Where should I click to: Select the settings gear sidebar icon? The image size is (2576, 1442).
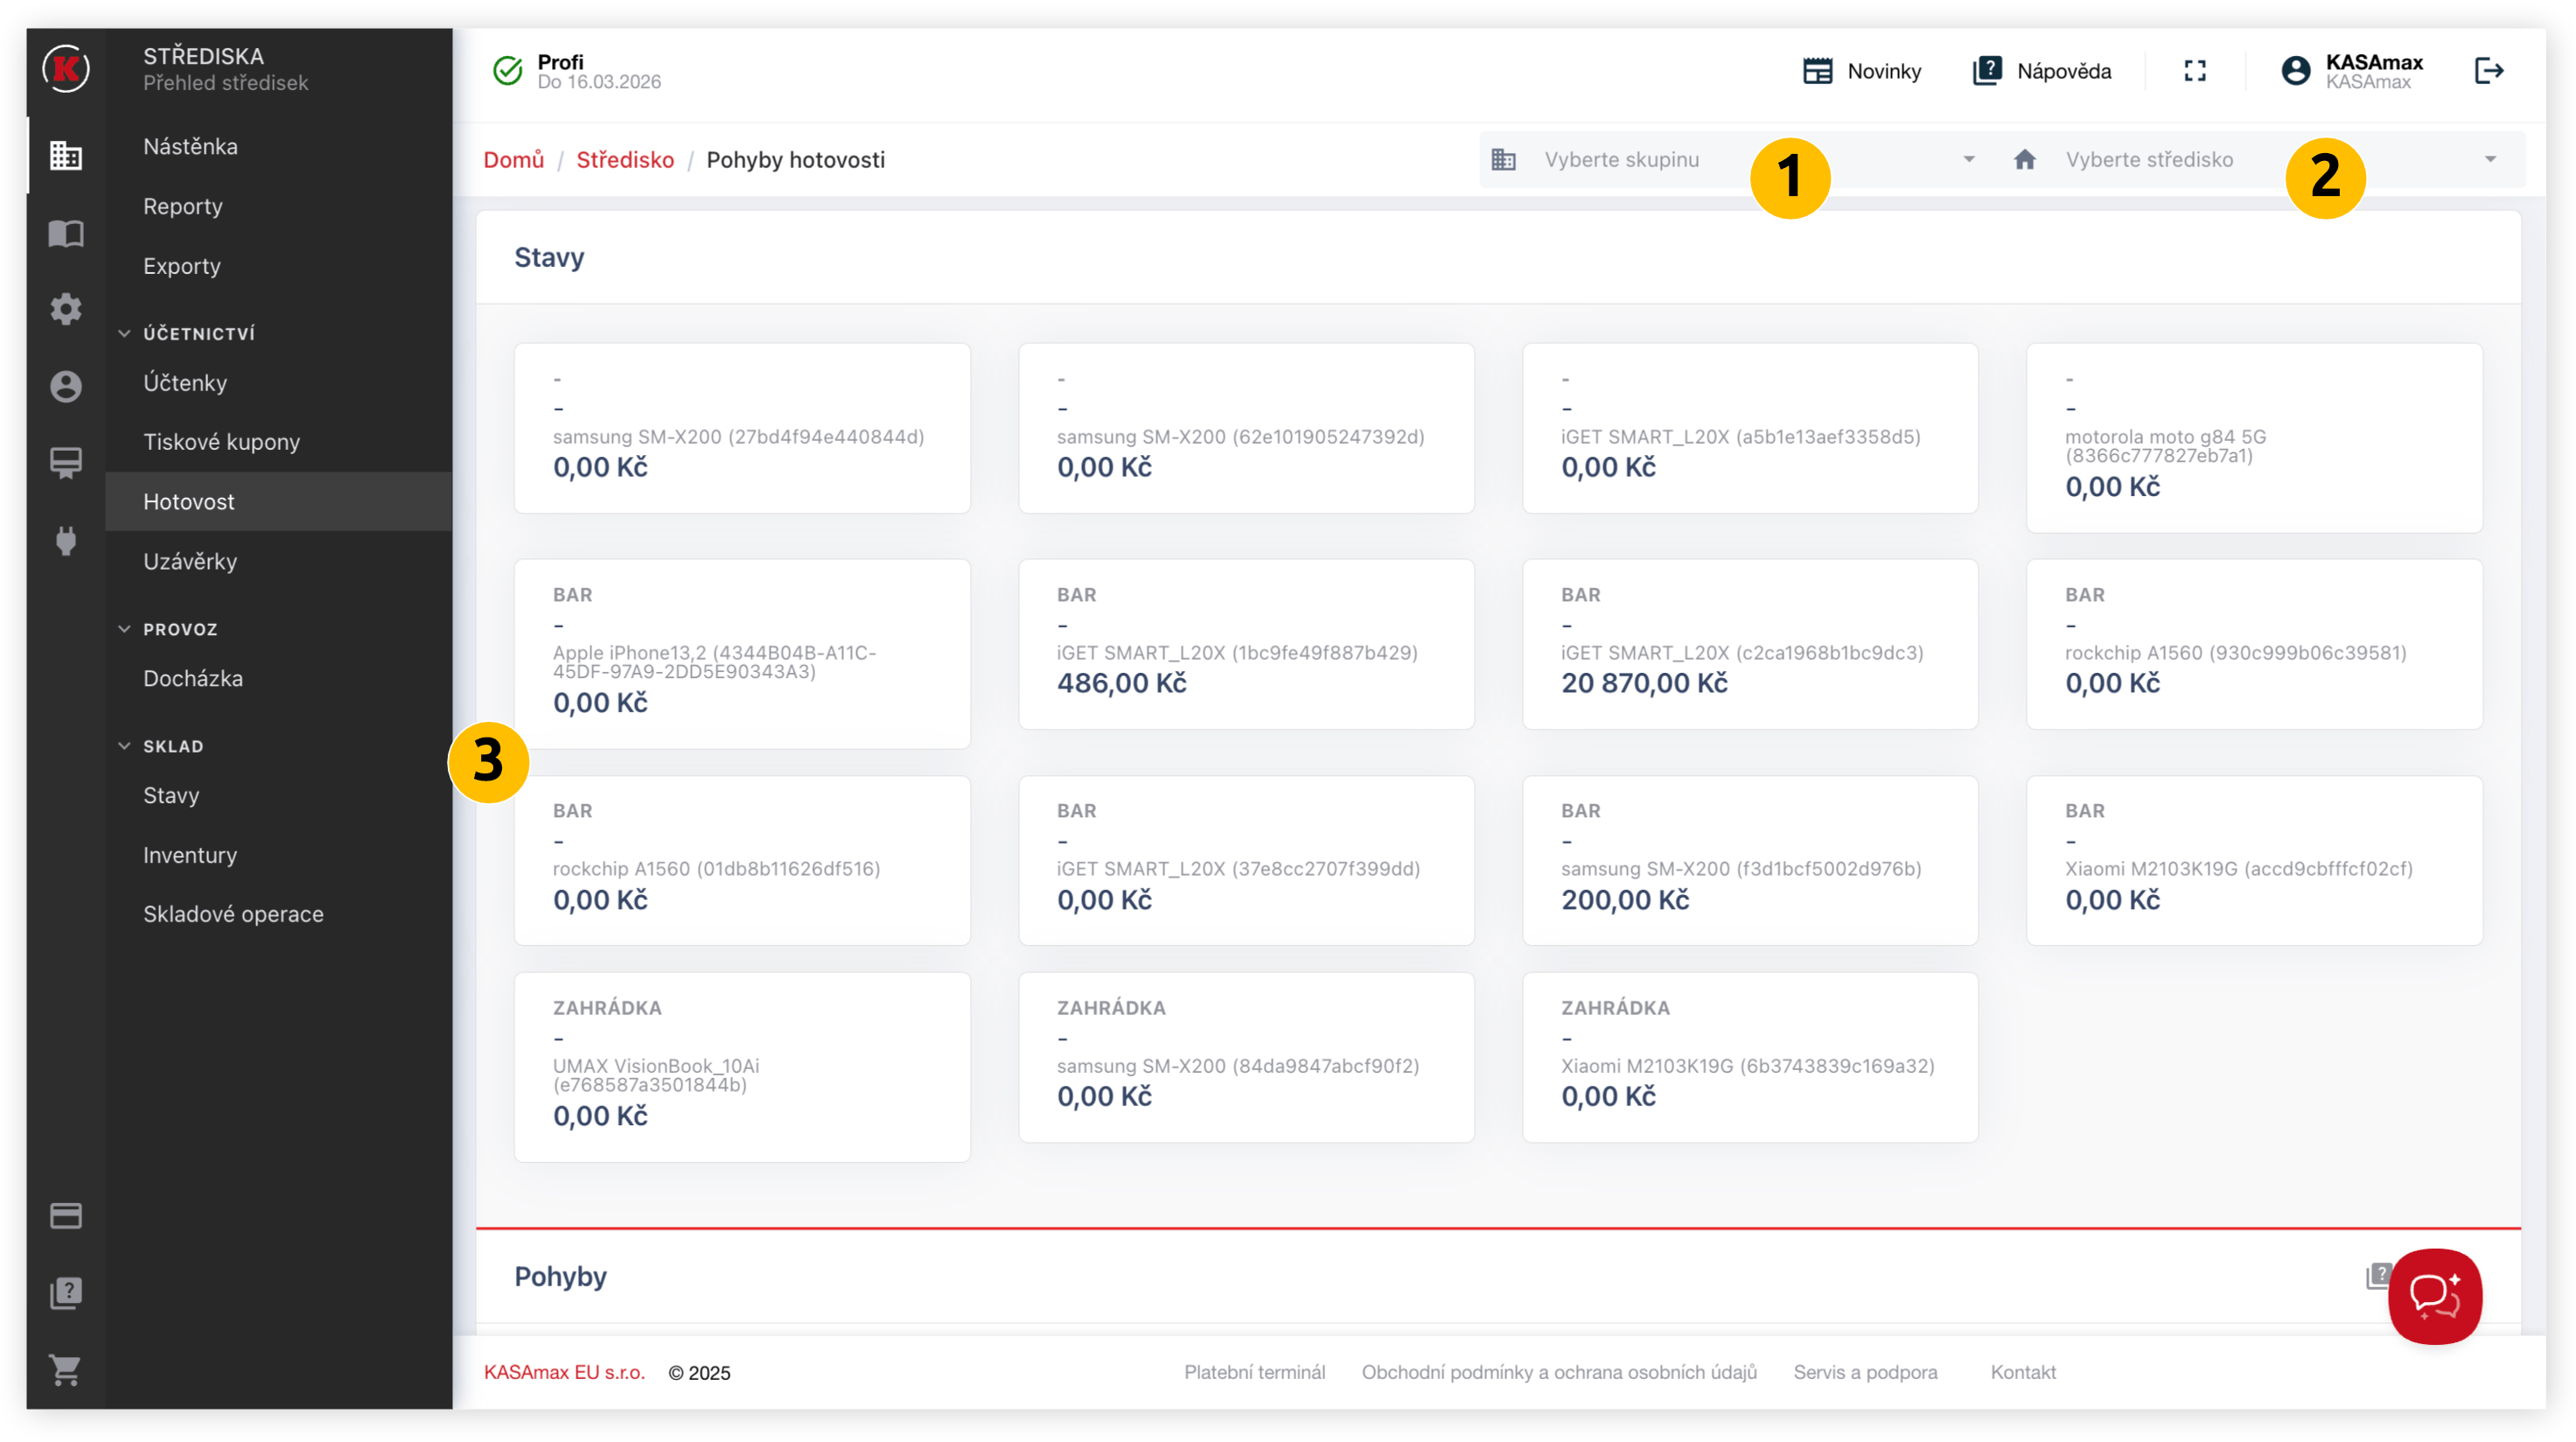click(66, 309)
